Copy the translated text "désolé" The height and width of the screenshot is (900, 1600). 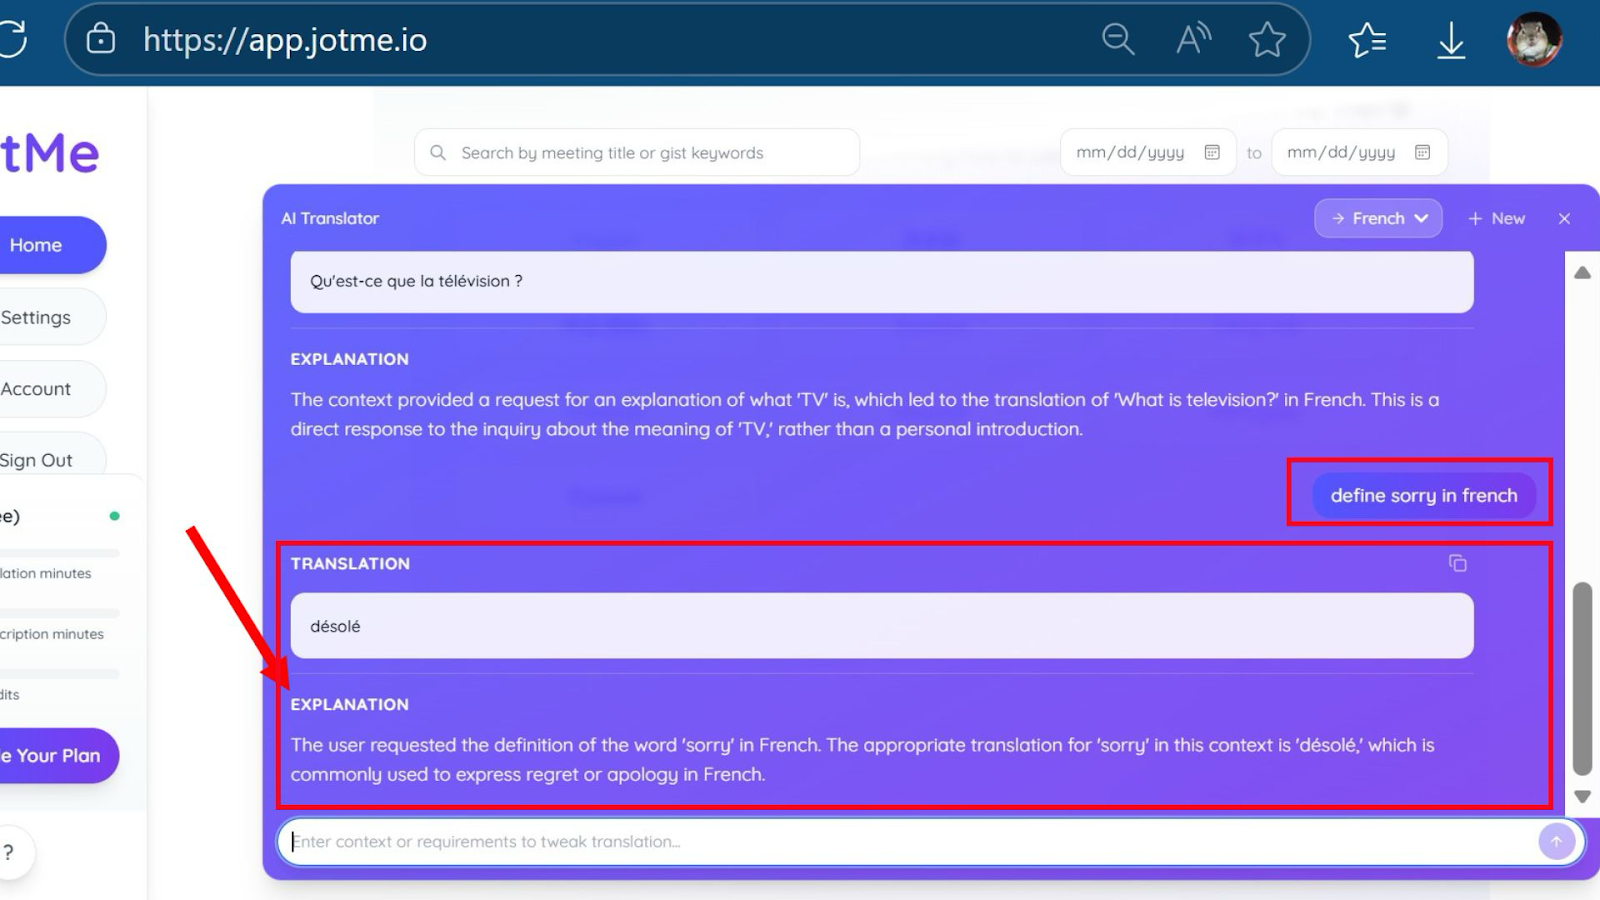pyautogui.click(x=1456, y=563)
